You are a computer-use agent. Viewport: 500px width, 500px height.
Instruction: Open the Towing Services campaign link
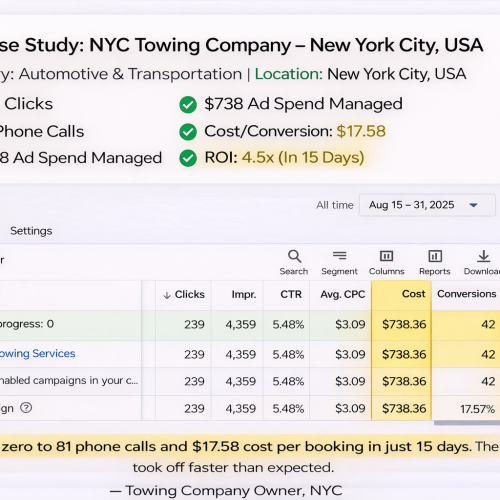(x=37, y=353)
